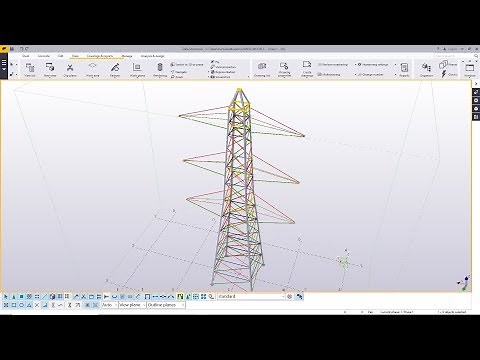The height and width of the screenshot is (360, 480).
Task: Toggle the select all arrow switch
Action: [6, 296]
